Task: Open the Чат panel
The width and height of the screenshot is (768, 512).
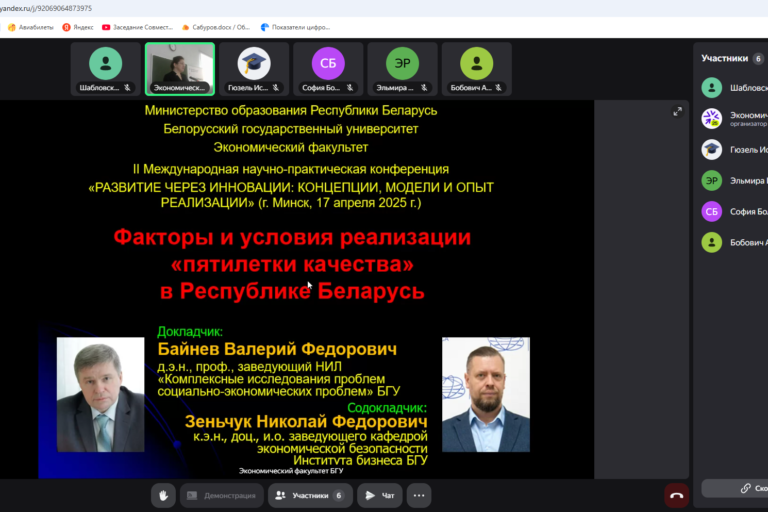Action: click(379, 495)
